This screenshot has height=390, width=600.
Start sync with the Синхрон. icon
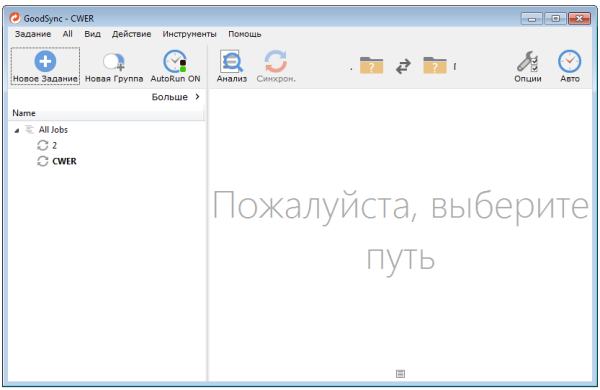[x=276, y=61]
